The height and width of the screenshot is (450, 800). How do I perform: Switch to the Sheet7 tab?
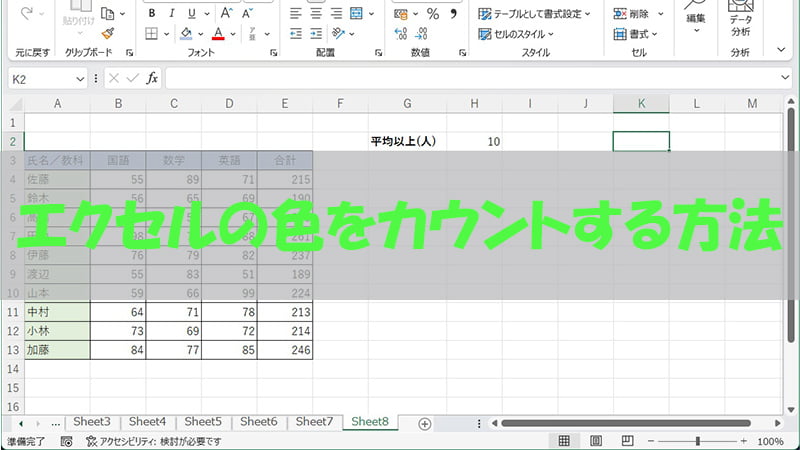coord(314,422)
